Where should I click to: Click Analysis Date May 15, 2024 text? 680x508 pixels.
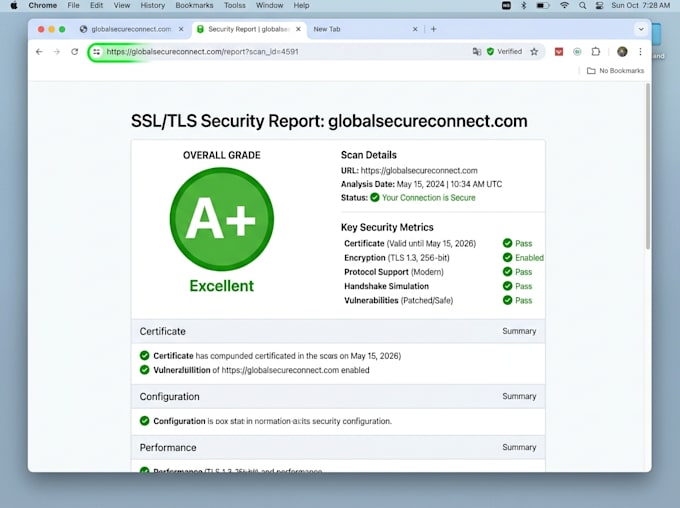coord(422,184)
